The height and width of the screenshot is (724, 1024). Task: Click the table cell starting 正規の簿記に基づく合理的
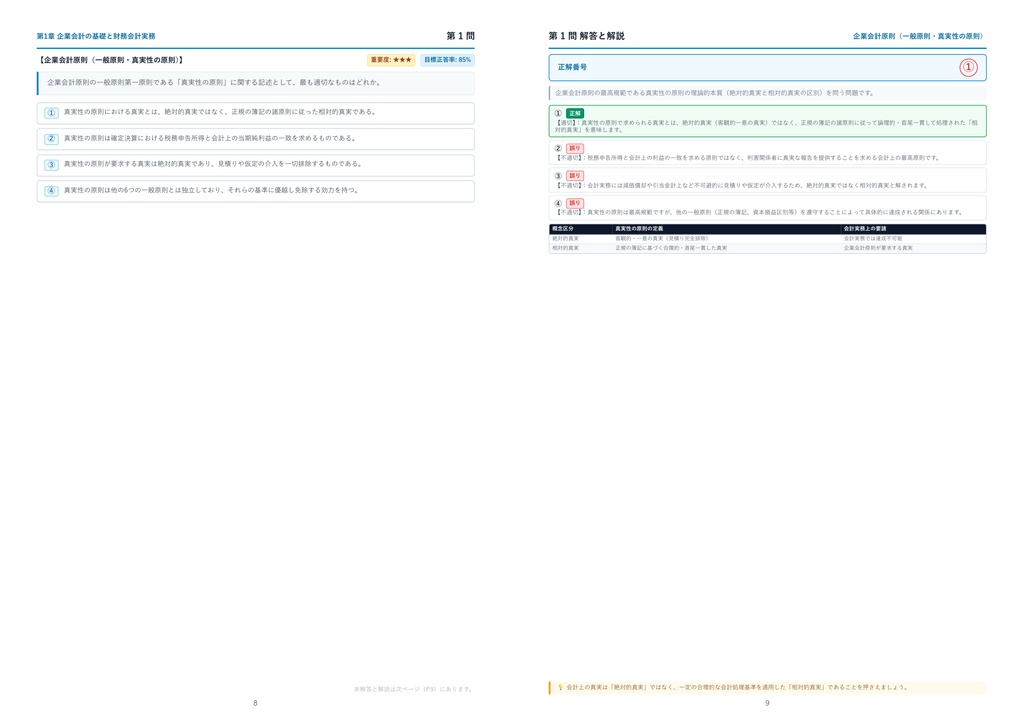671,248
